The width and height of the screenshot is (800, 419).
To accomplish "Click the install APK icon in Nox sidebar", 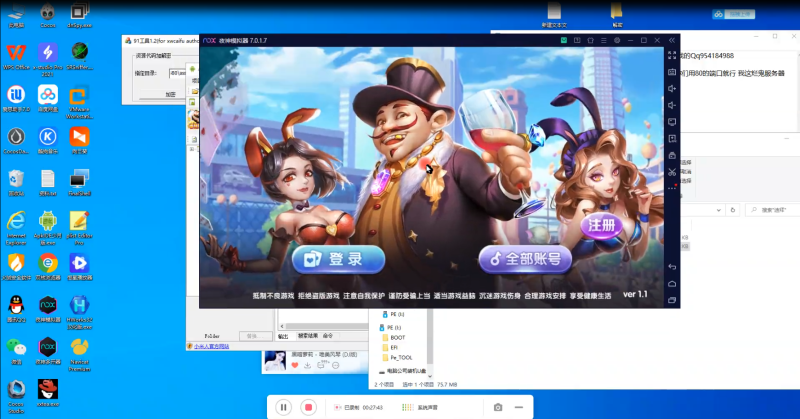I will click(x=672, y=139).
